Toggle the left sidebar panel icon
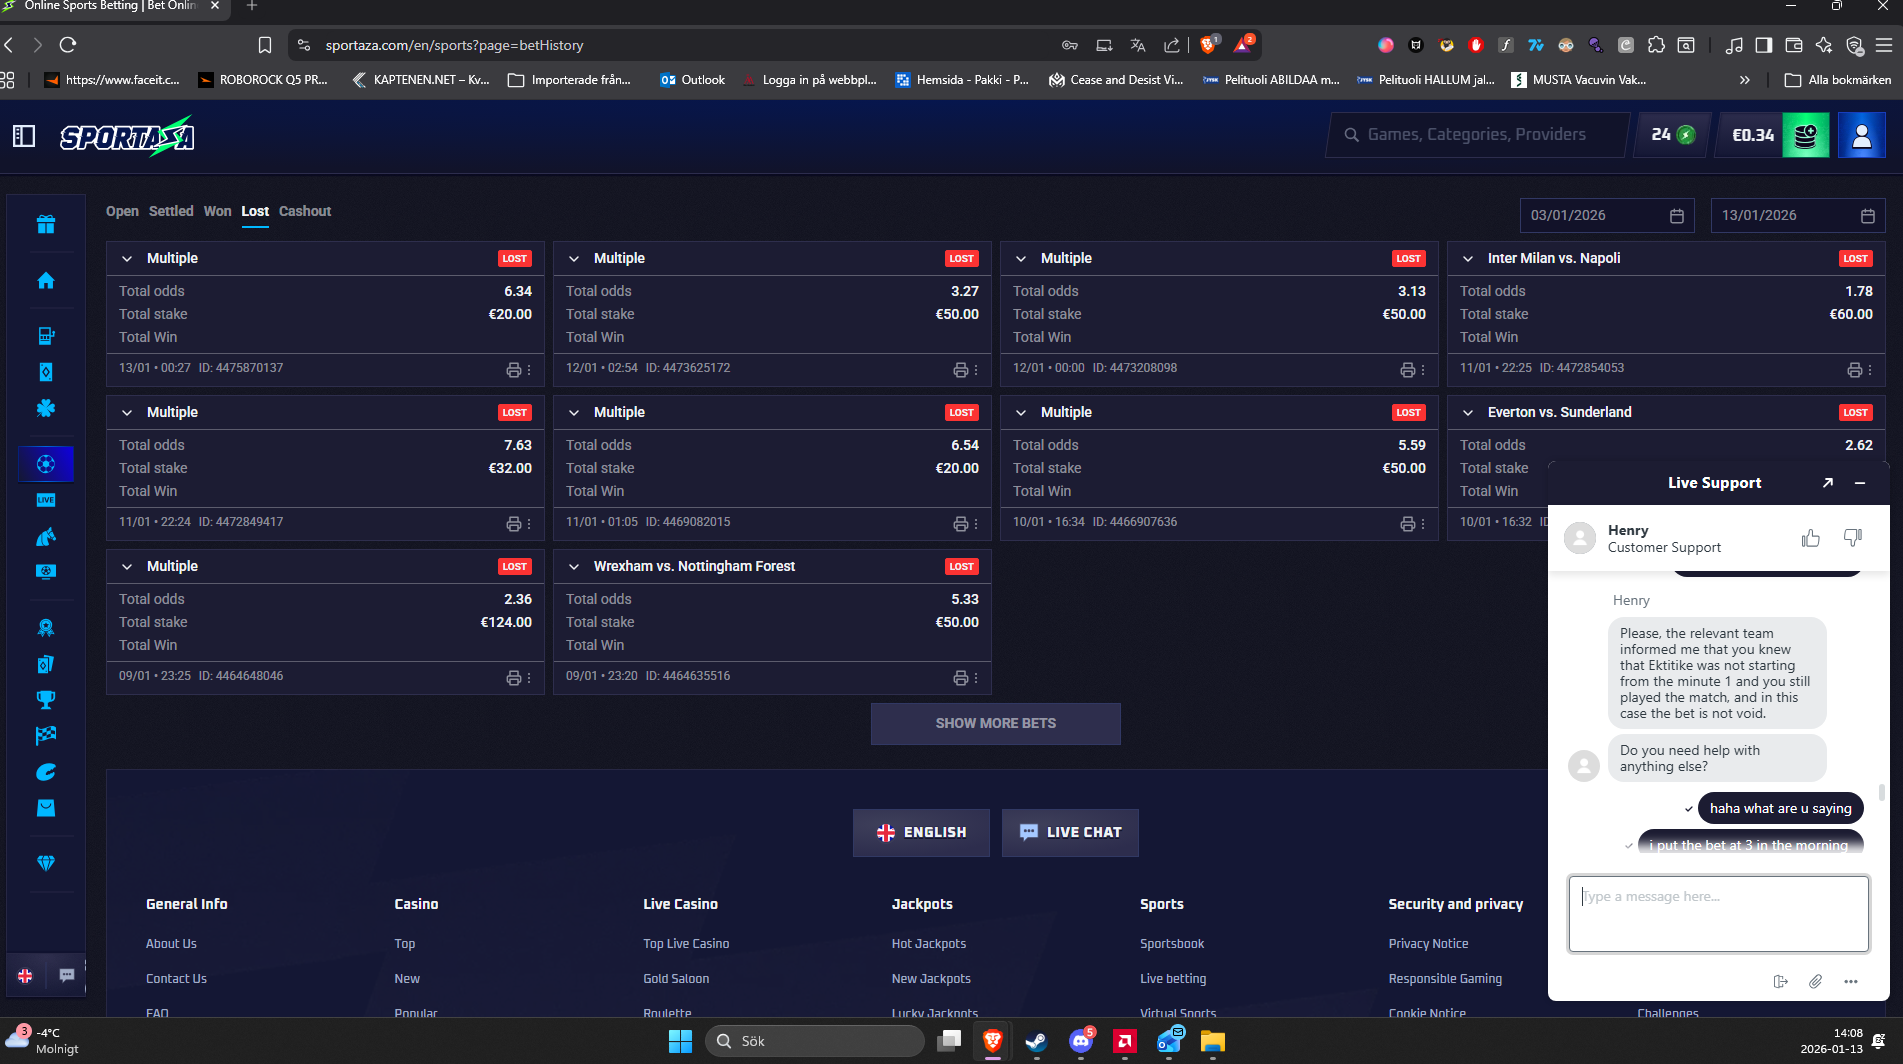 coord(24,136)
